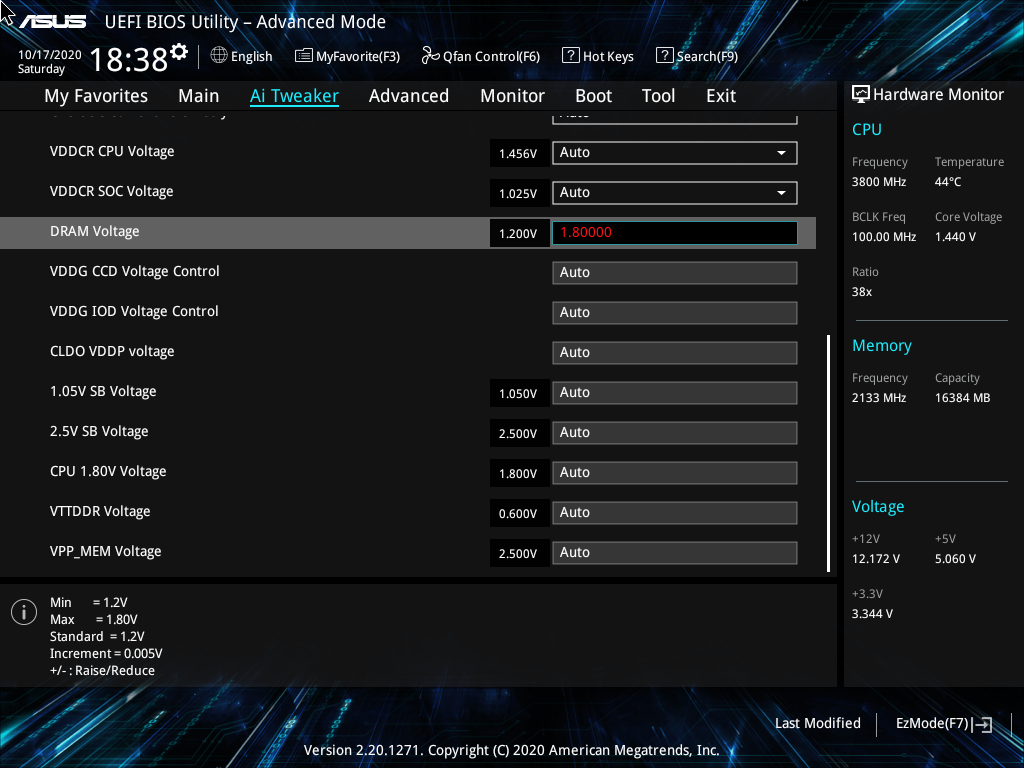The width and height of the screenshot is (1024, 768).
Task: Click the Hot Keys label
Action: pos(608,56)
